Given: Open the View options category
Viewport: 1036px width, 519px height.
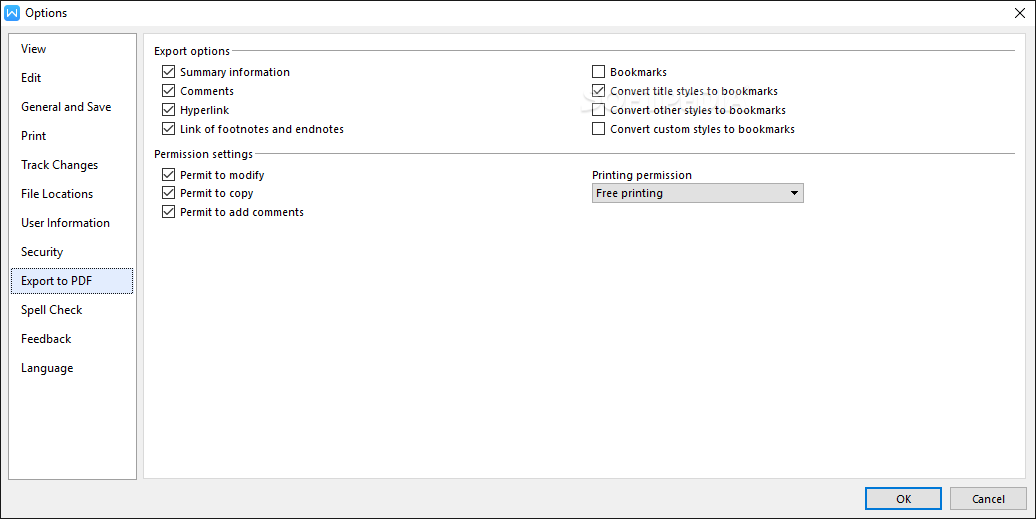Looking at the screenshot, I should 71,49.
